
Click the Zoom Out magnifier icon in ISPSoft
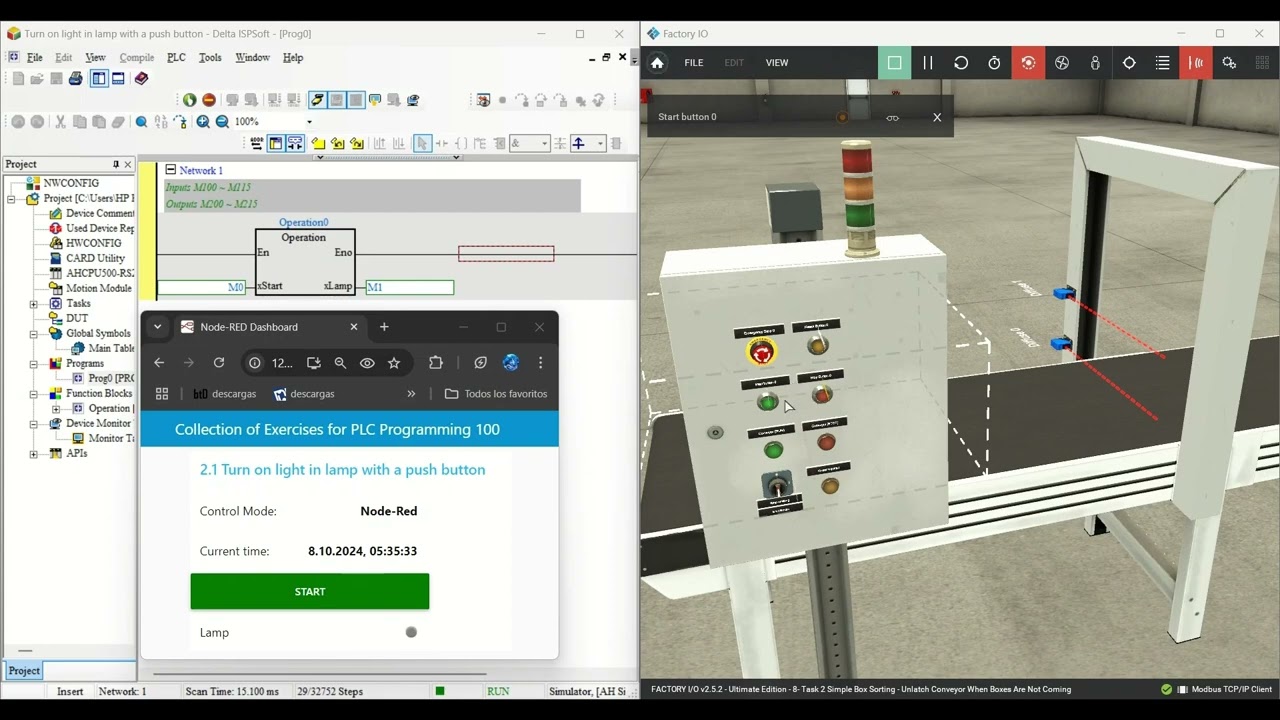click(222, 122)
